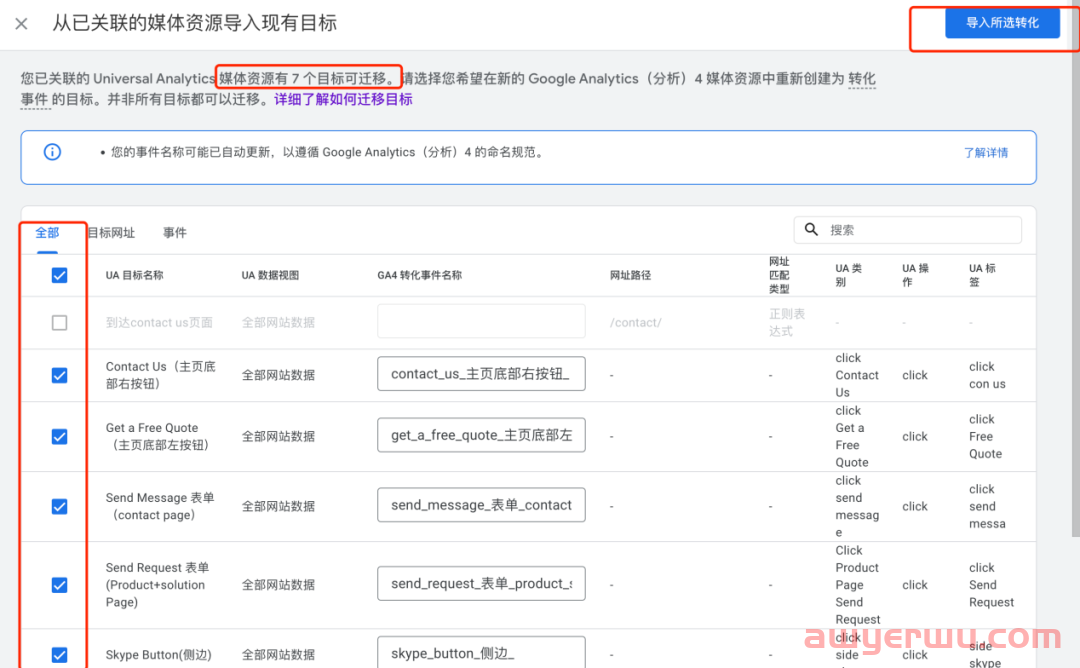Focus the 搜索 search field
The width and height of the screenshot is (1080, 668).
click(920, 230)
